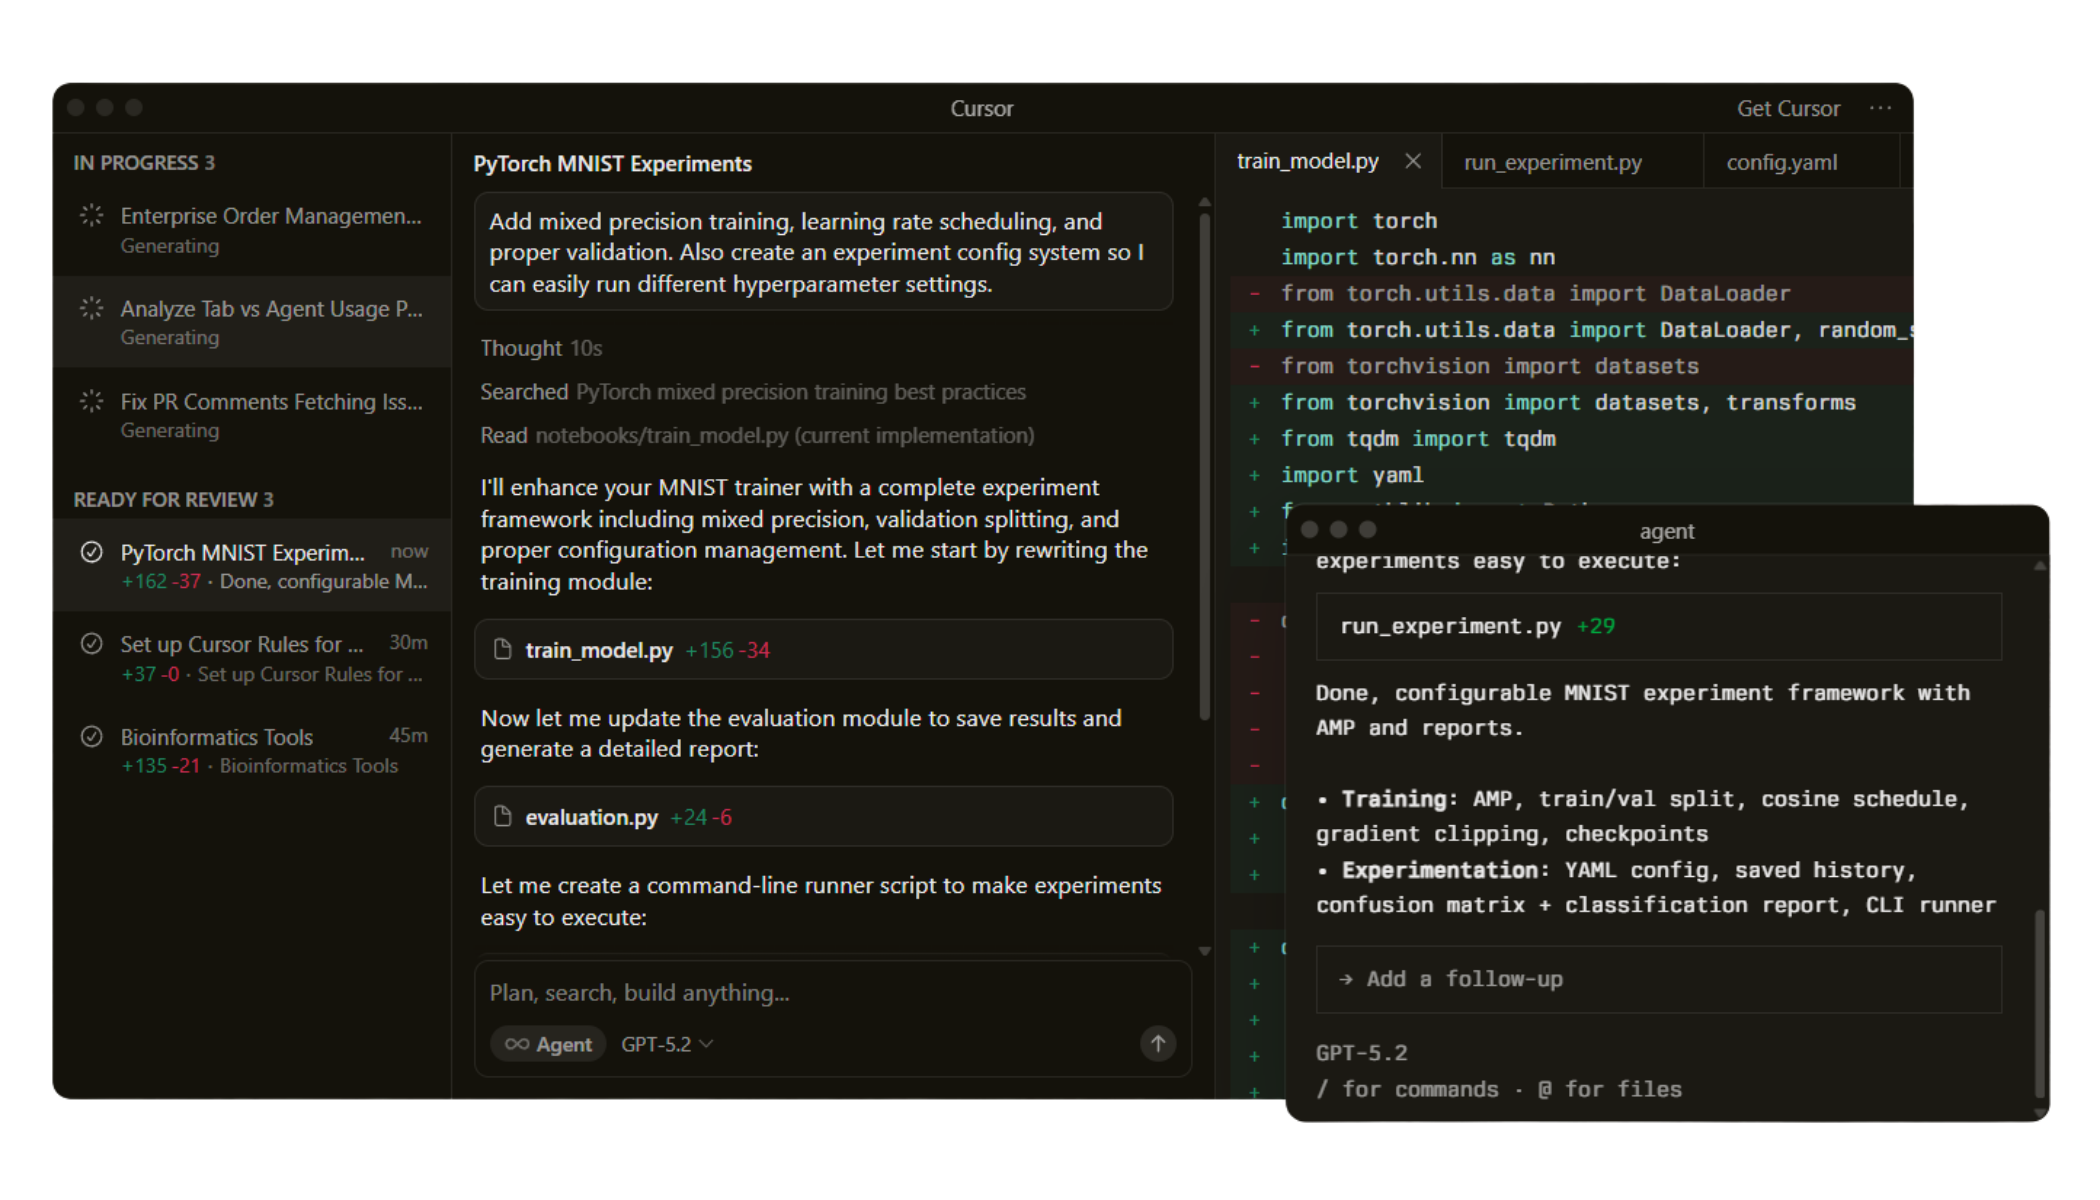Screen dimensions: 2100x1200
Task: Click the checkmark icon for Bioinformatics Tools
Action: (x=91, y=737)
